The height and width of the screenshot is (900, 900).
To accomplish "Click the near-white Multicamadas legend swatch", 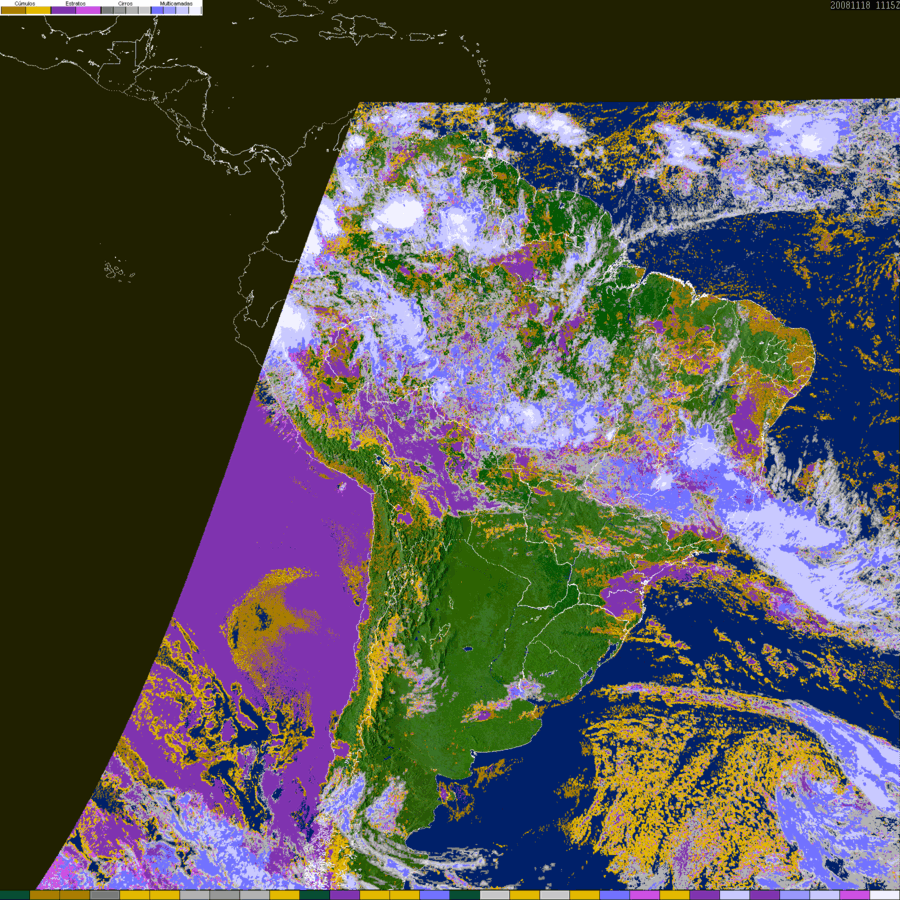I will click(x=195, y=10).
